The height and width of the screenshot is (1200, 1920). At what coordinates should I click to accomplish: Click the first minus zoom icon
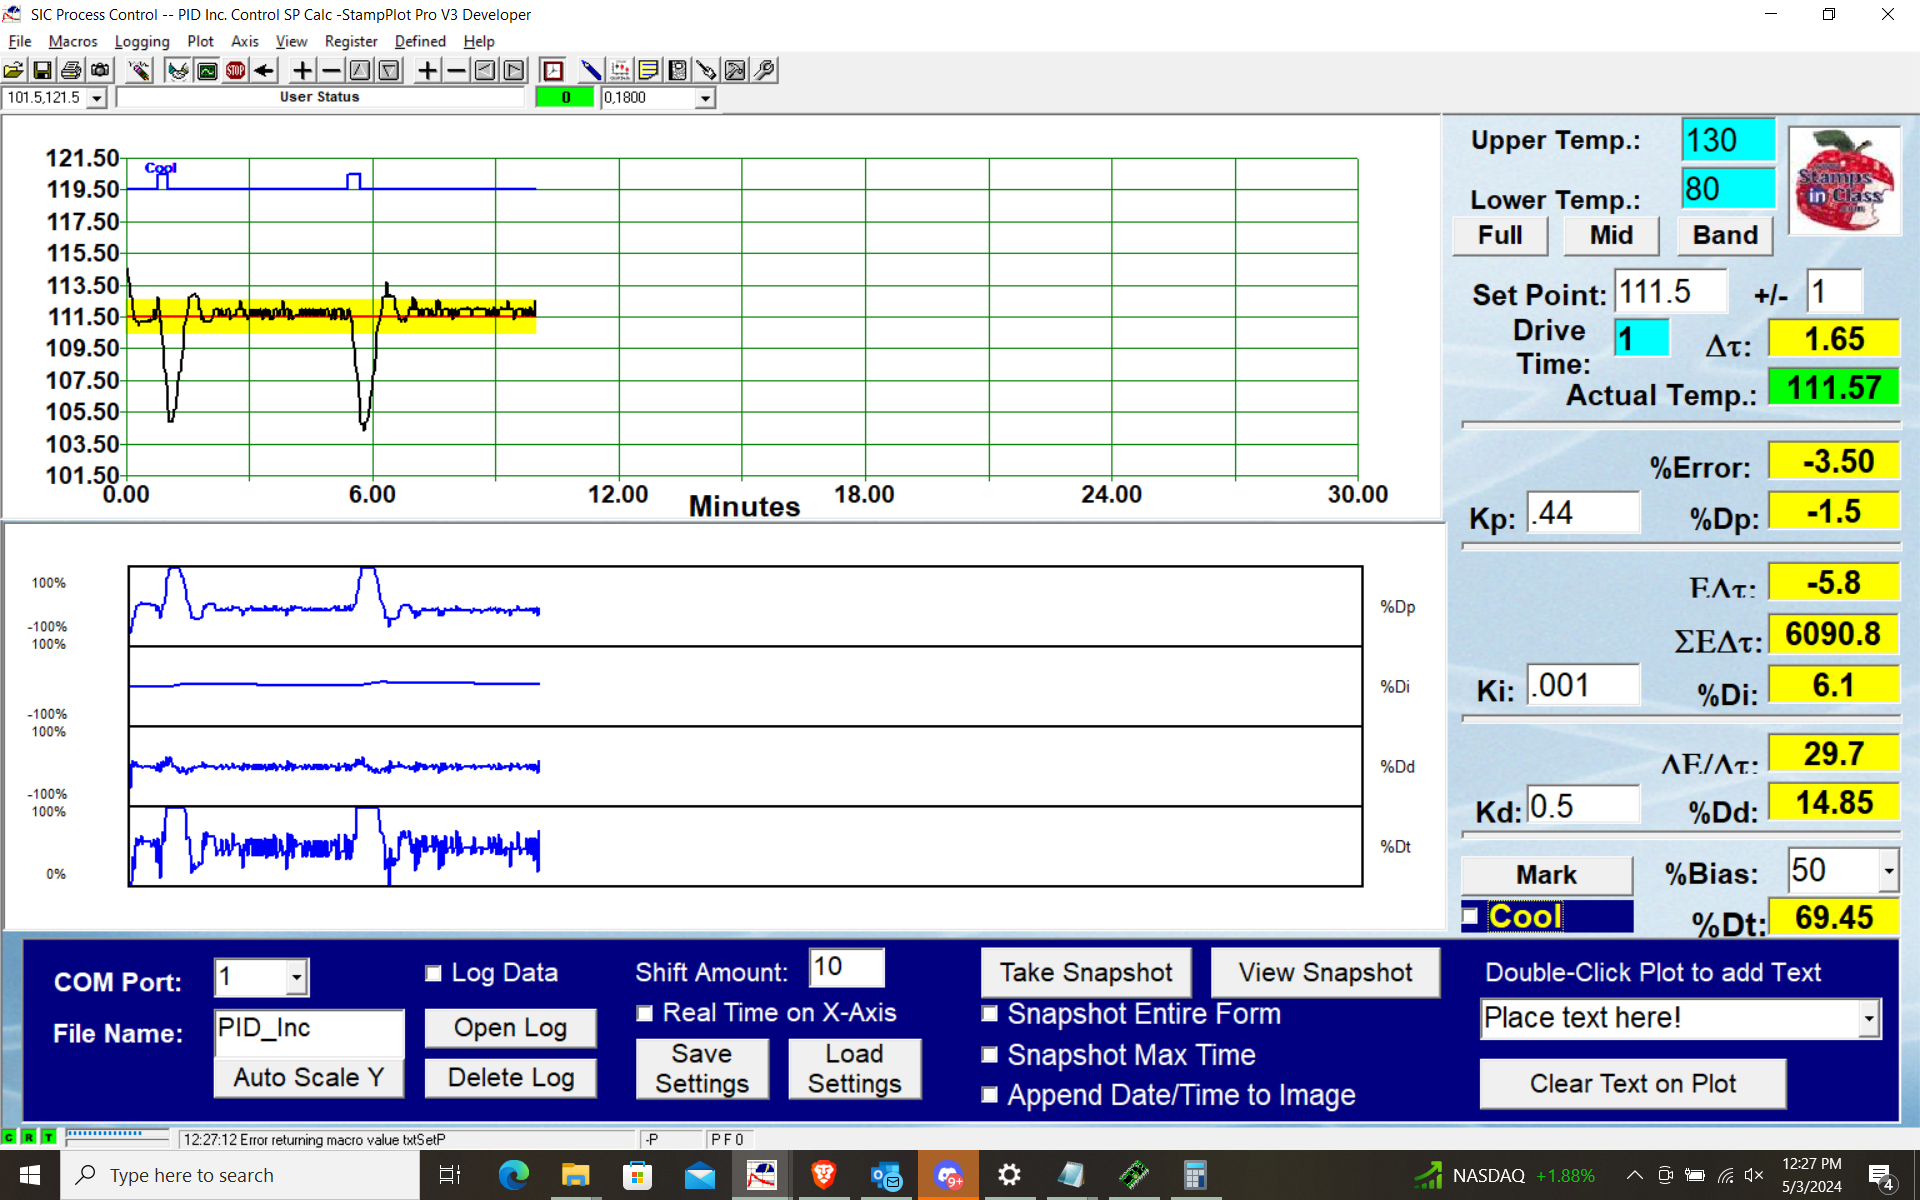point(331,70)
